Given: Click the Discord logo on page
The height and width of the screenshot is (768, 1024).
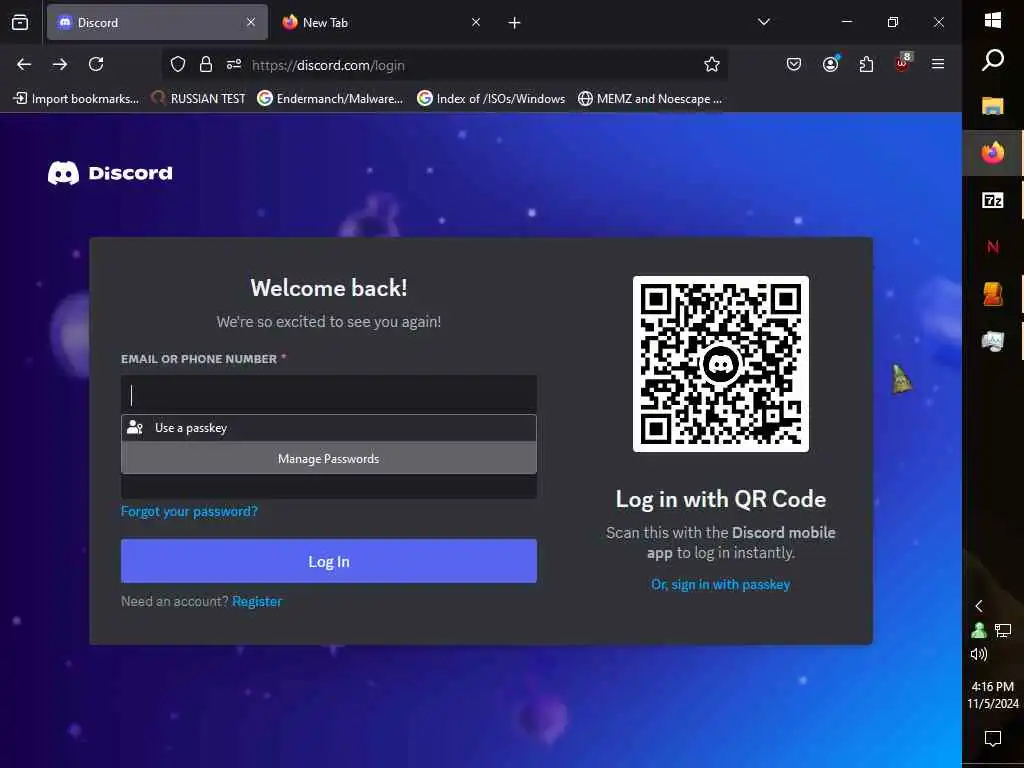Looking at the screenshot, I should click(x=110, y=173).
